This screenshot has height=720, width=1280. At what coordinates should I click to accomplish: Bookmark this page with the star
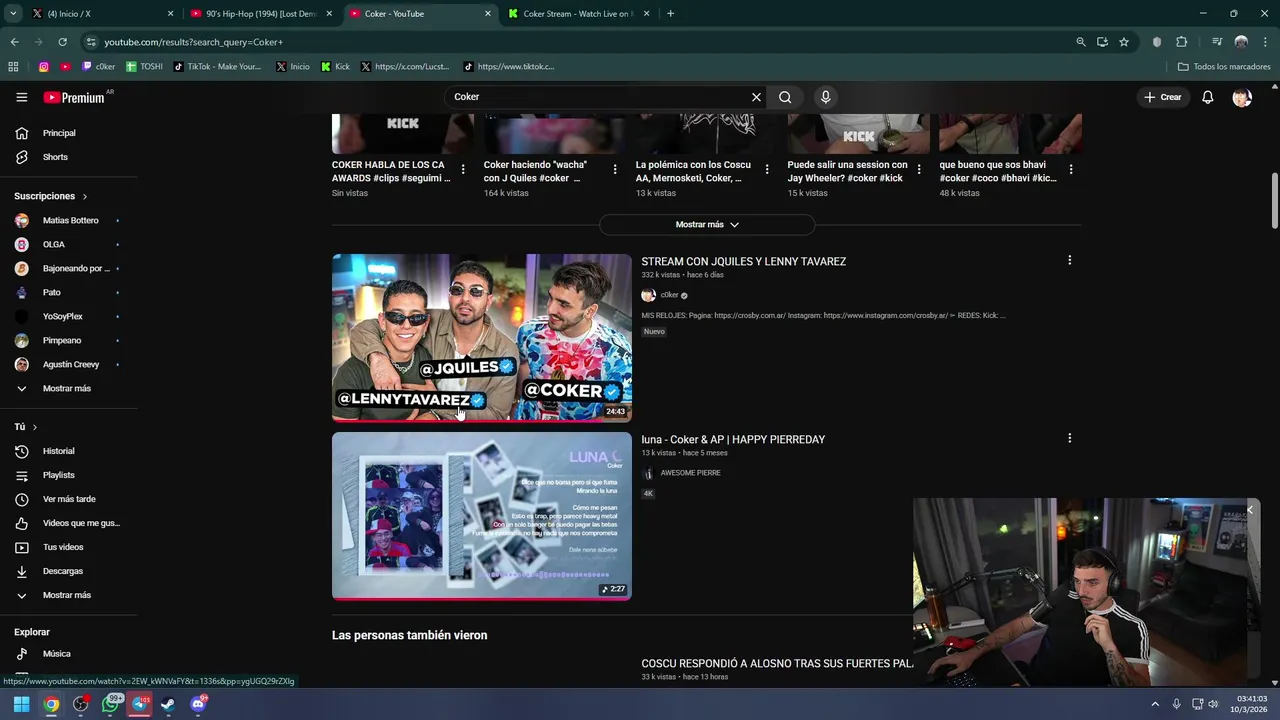click(x=1124, y=42)
